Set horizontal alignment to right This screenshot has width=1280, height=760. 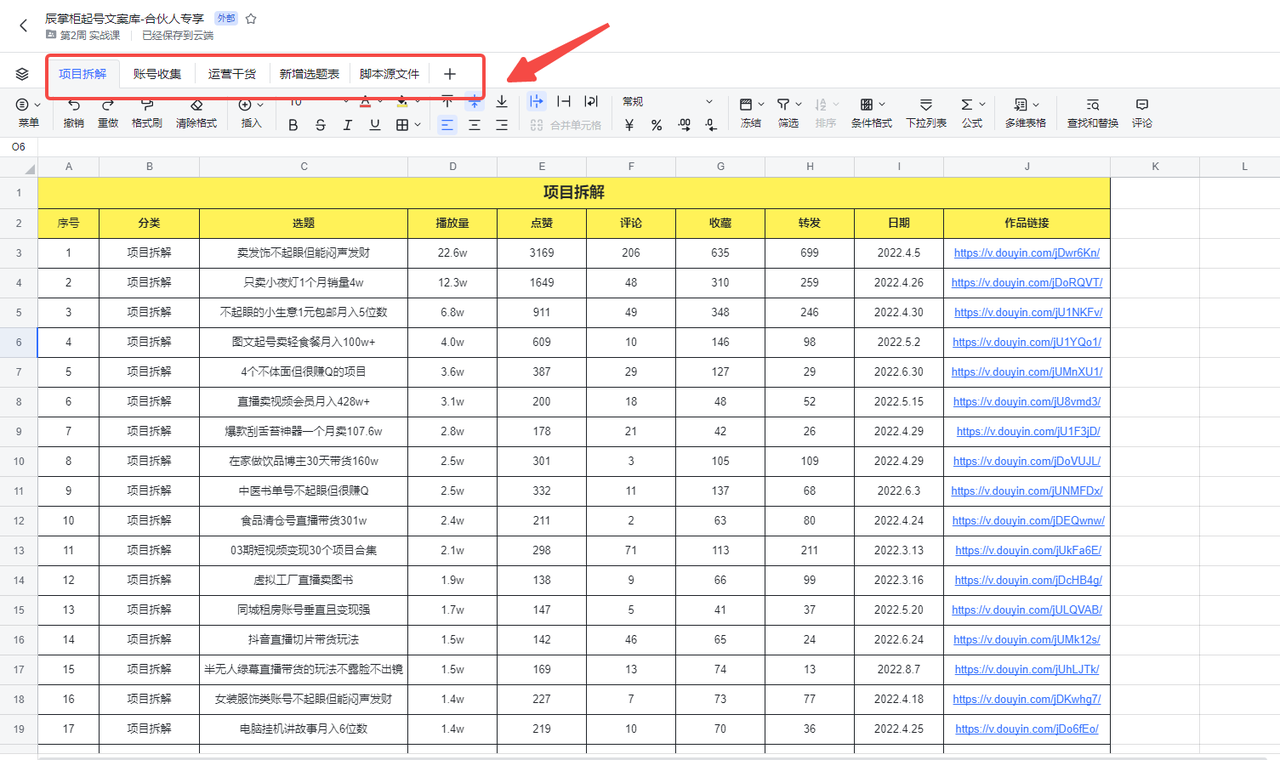pos(501,125)
